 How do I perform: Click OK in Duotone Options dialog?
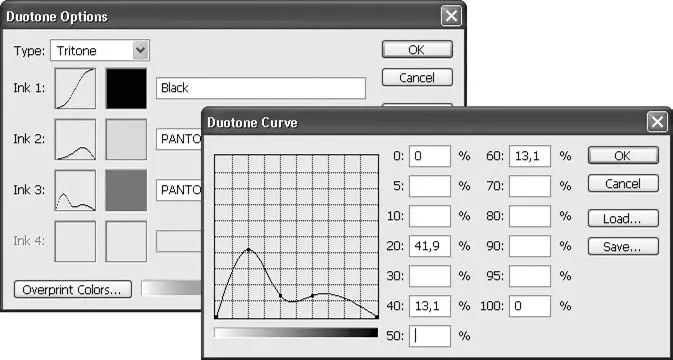click(x=417, y=49)
